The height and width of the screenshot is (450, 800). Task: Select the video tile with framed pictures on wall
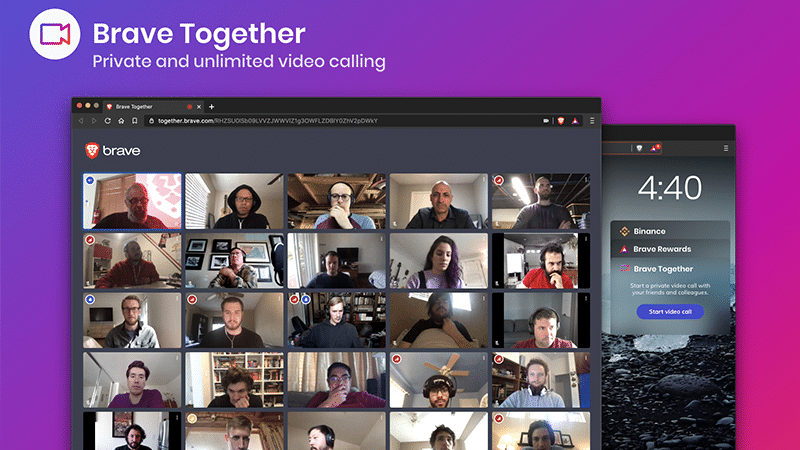(234, 261)
